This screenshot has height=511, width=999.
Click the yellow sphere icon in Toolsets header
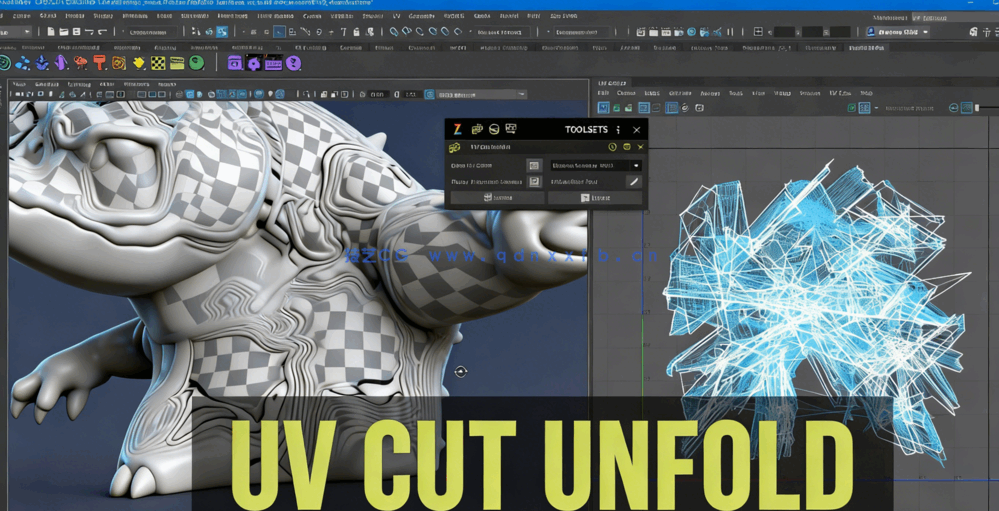tap(494, 129)
